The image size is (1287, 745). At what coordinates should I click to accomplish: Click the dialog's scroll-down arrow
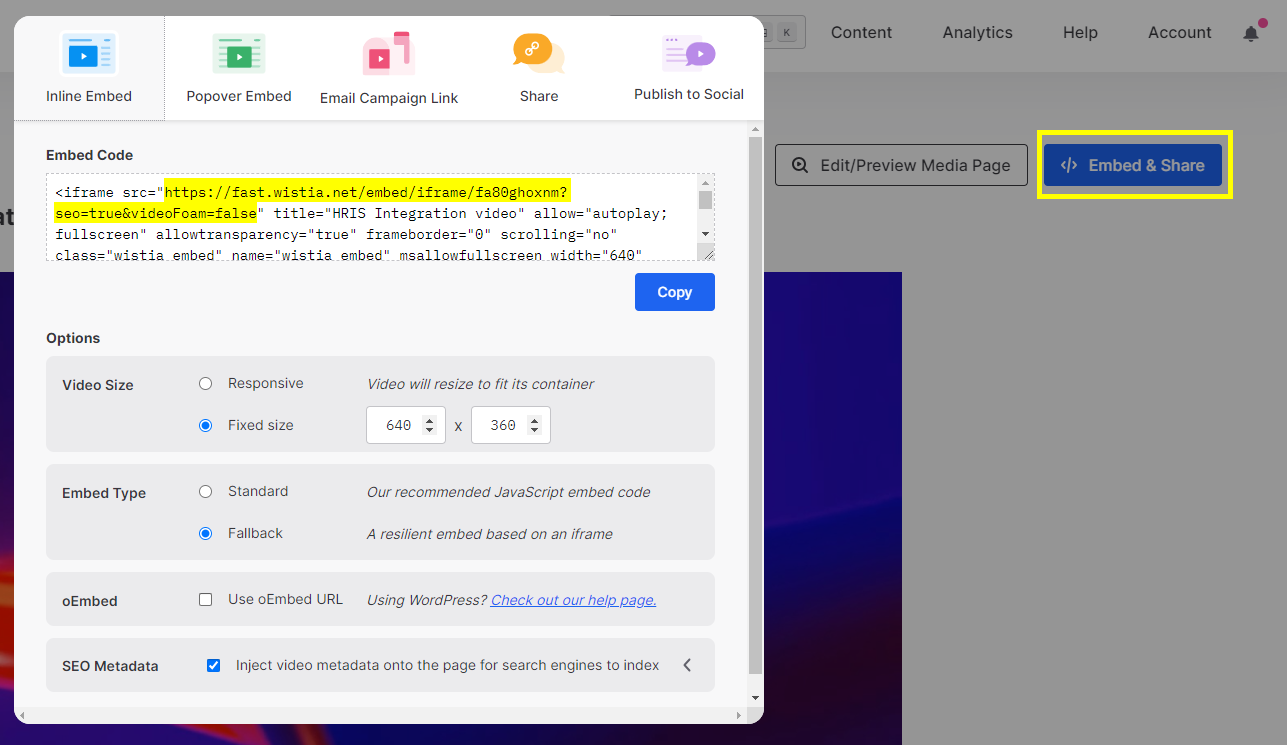point(756,698)
